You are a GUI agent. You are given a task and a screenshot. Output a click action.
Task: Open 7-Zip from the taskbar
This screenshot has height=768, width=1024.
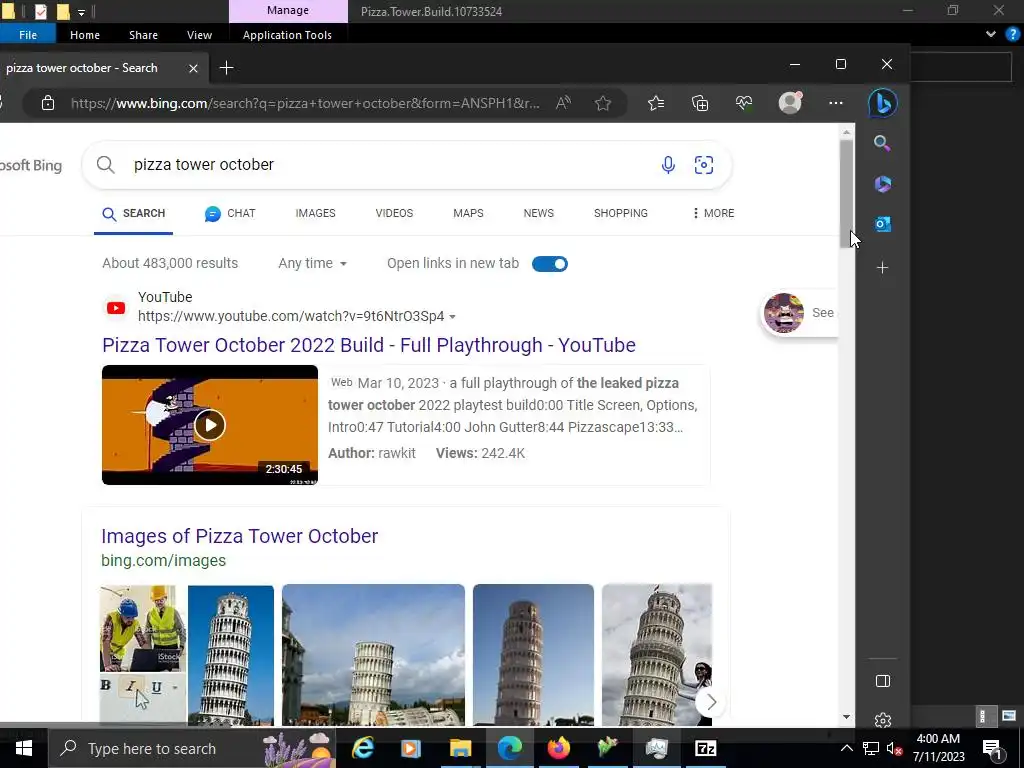[705, 748]
